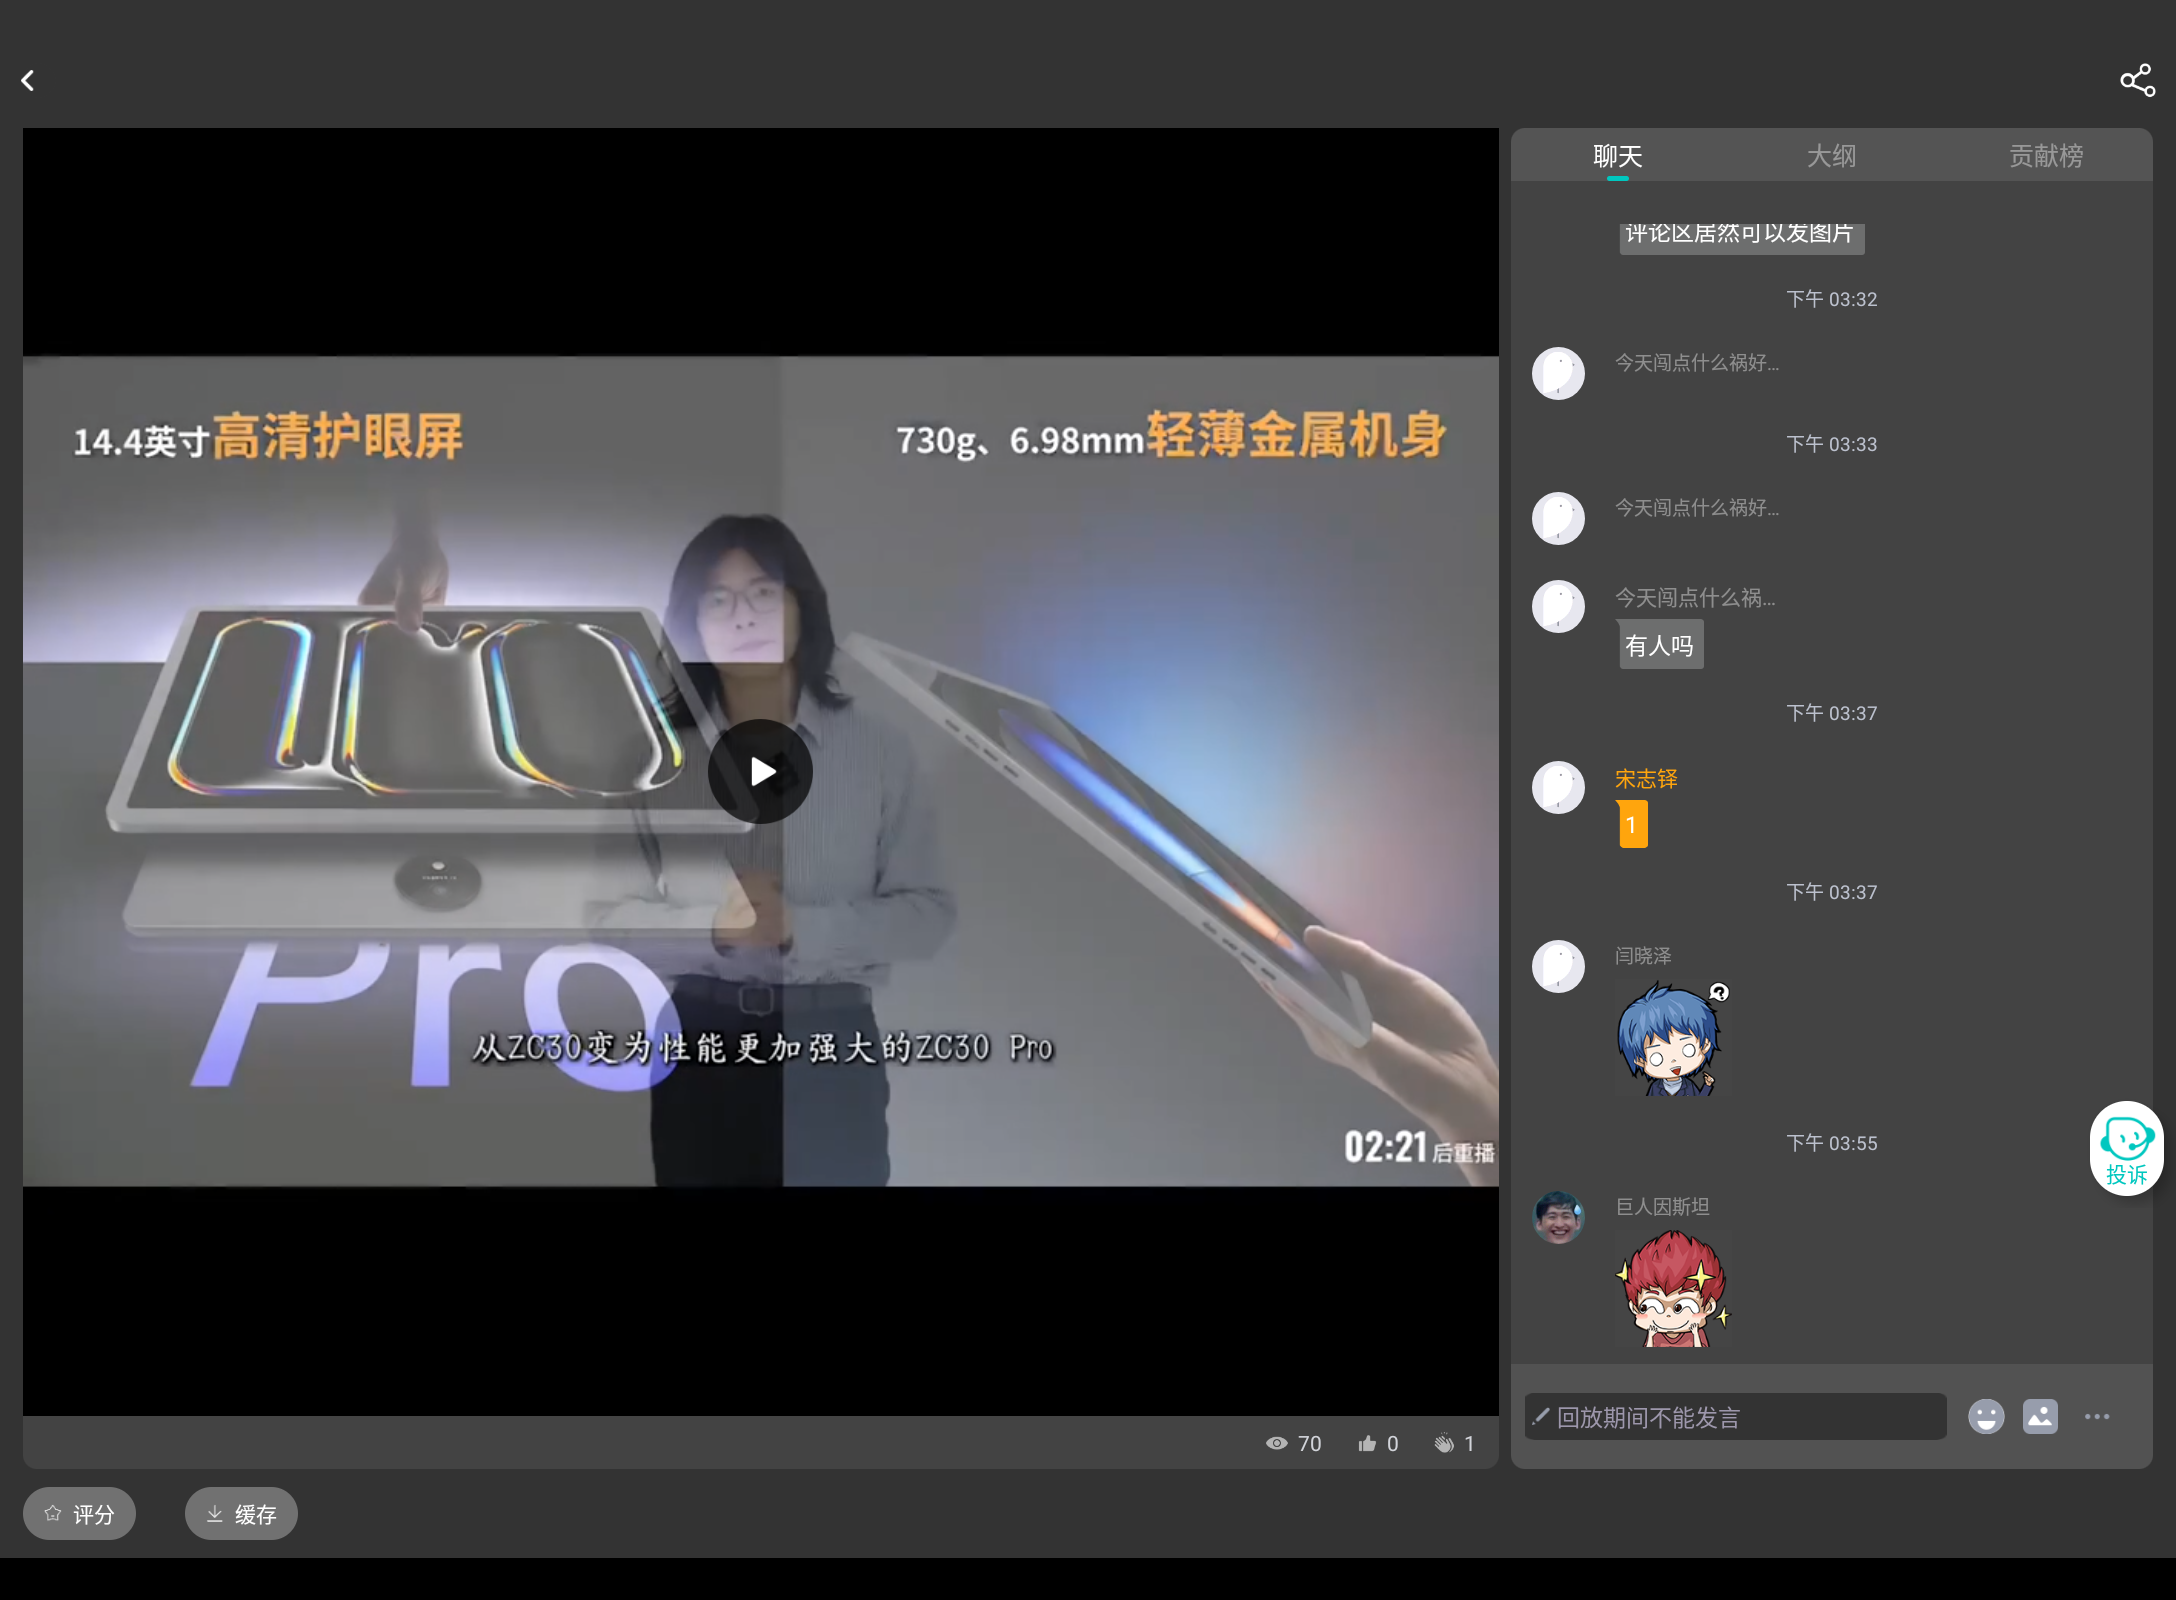
Task: Go back using the left arrow
Action: [x=28, y=81]
